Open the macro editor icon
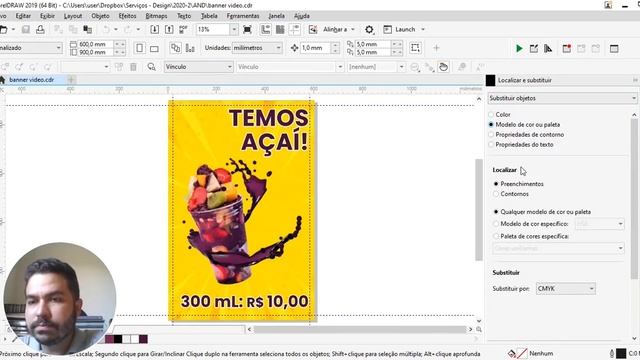The height and width of the screenshot is (360, 640). (533, 49)
